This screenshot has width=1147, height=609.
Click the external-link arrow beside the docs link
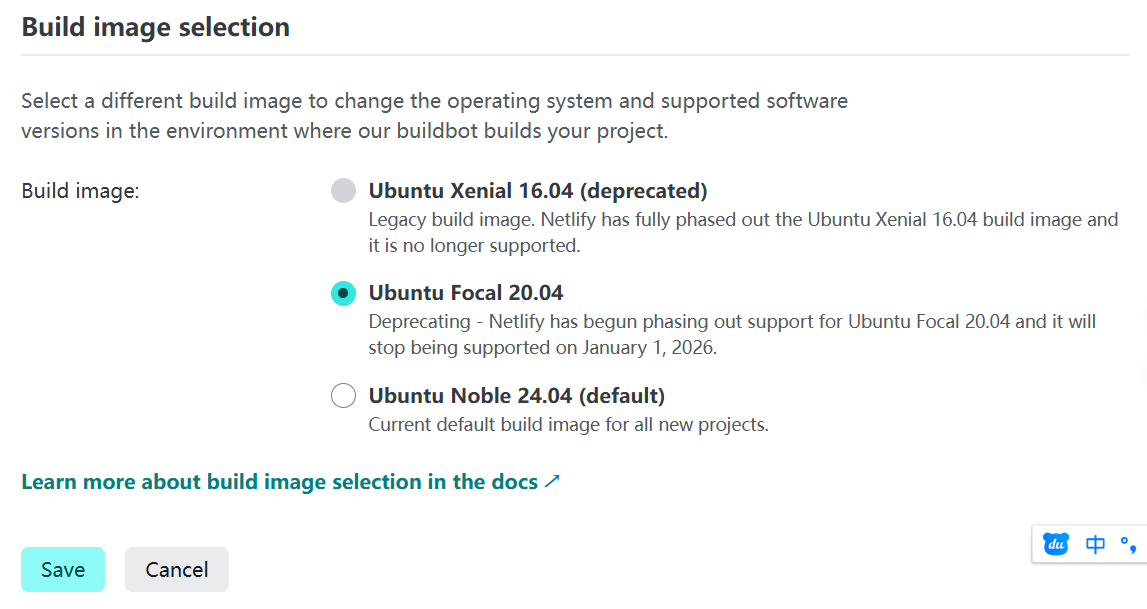tap(551, 481)
